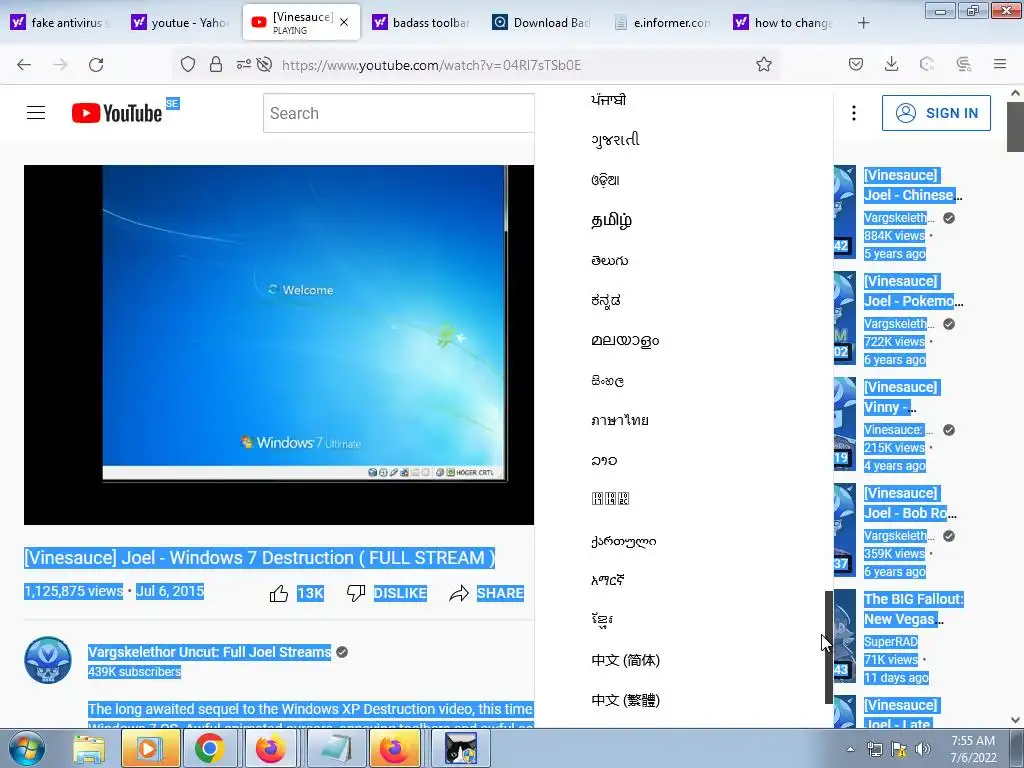The width and height of the screenshot is (1024, 768).
Task: Click the site padlock icon
Action: pyautogui.click(x=216, y=65)
